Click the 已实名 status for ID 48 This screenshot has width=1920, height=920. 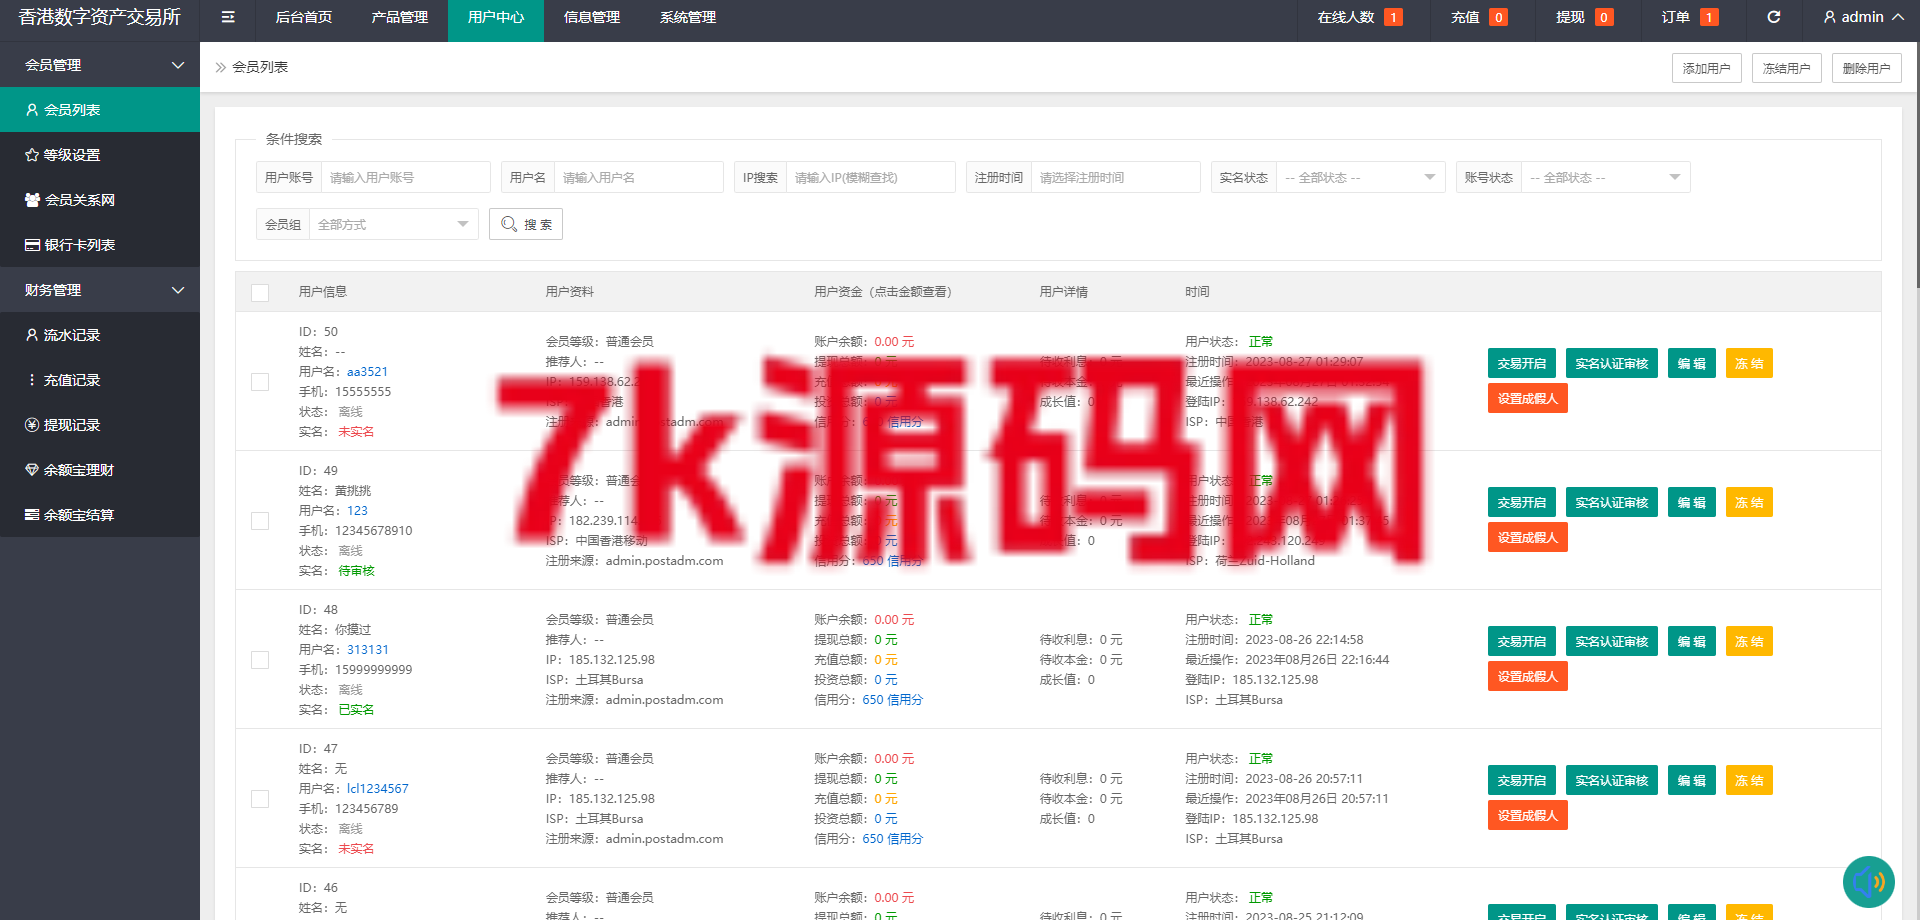point(356,710)
